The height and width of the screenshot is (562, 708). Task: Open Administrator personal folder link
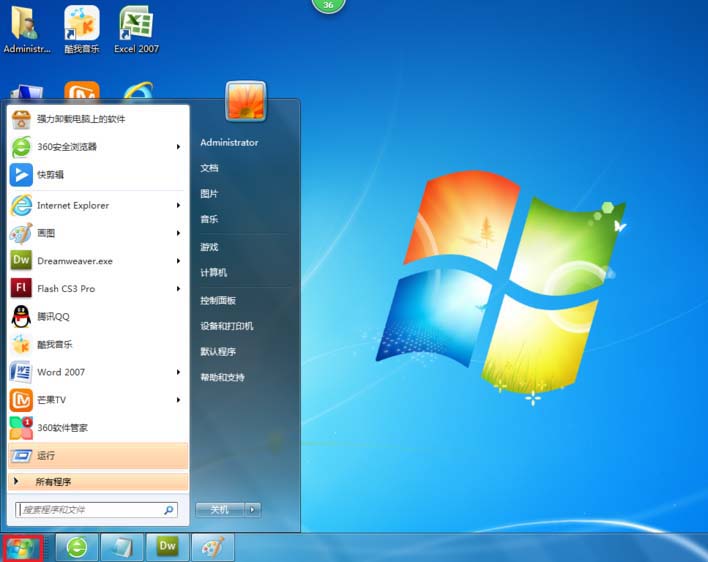[229, 143]
